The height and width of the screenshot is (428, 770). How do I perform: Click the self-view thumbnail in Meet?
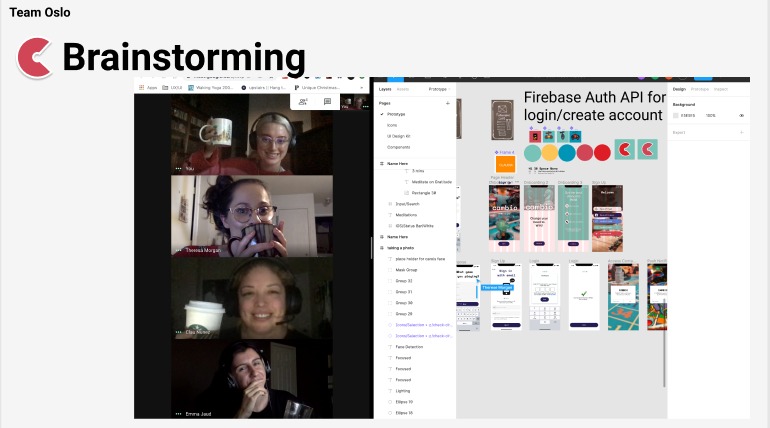[354, 102]
